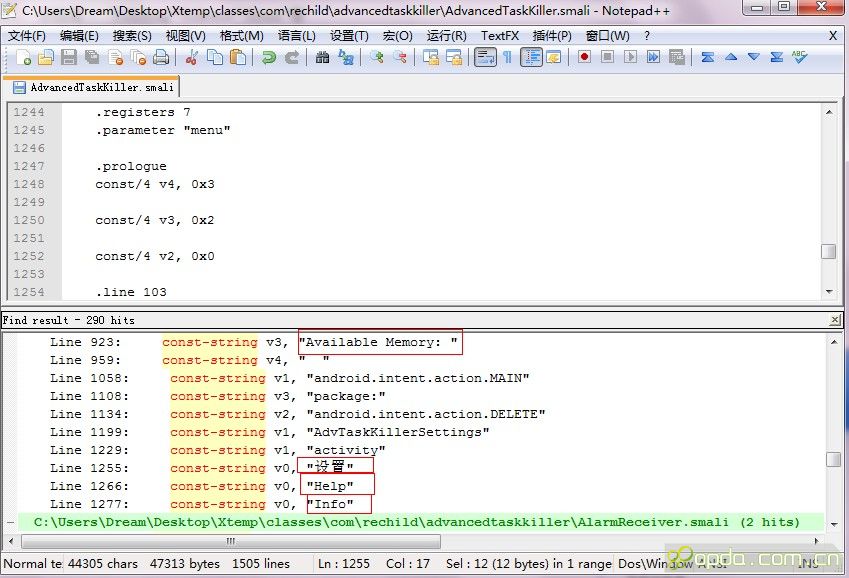This screenshot has width=849, height=578.
Task: Open a file with the folder icon
Action: point(45,58)
